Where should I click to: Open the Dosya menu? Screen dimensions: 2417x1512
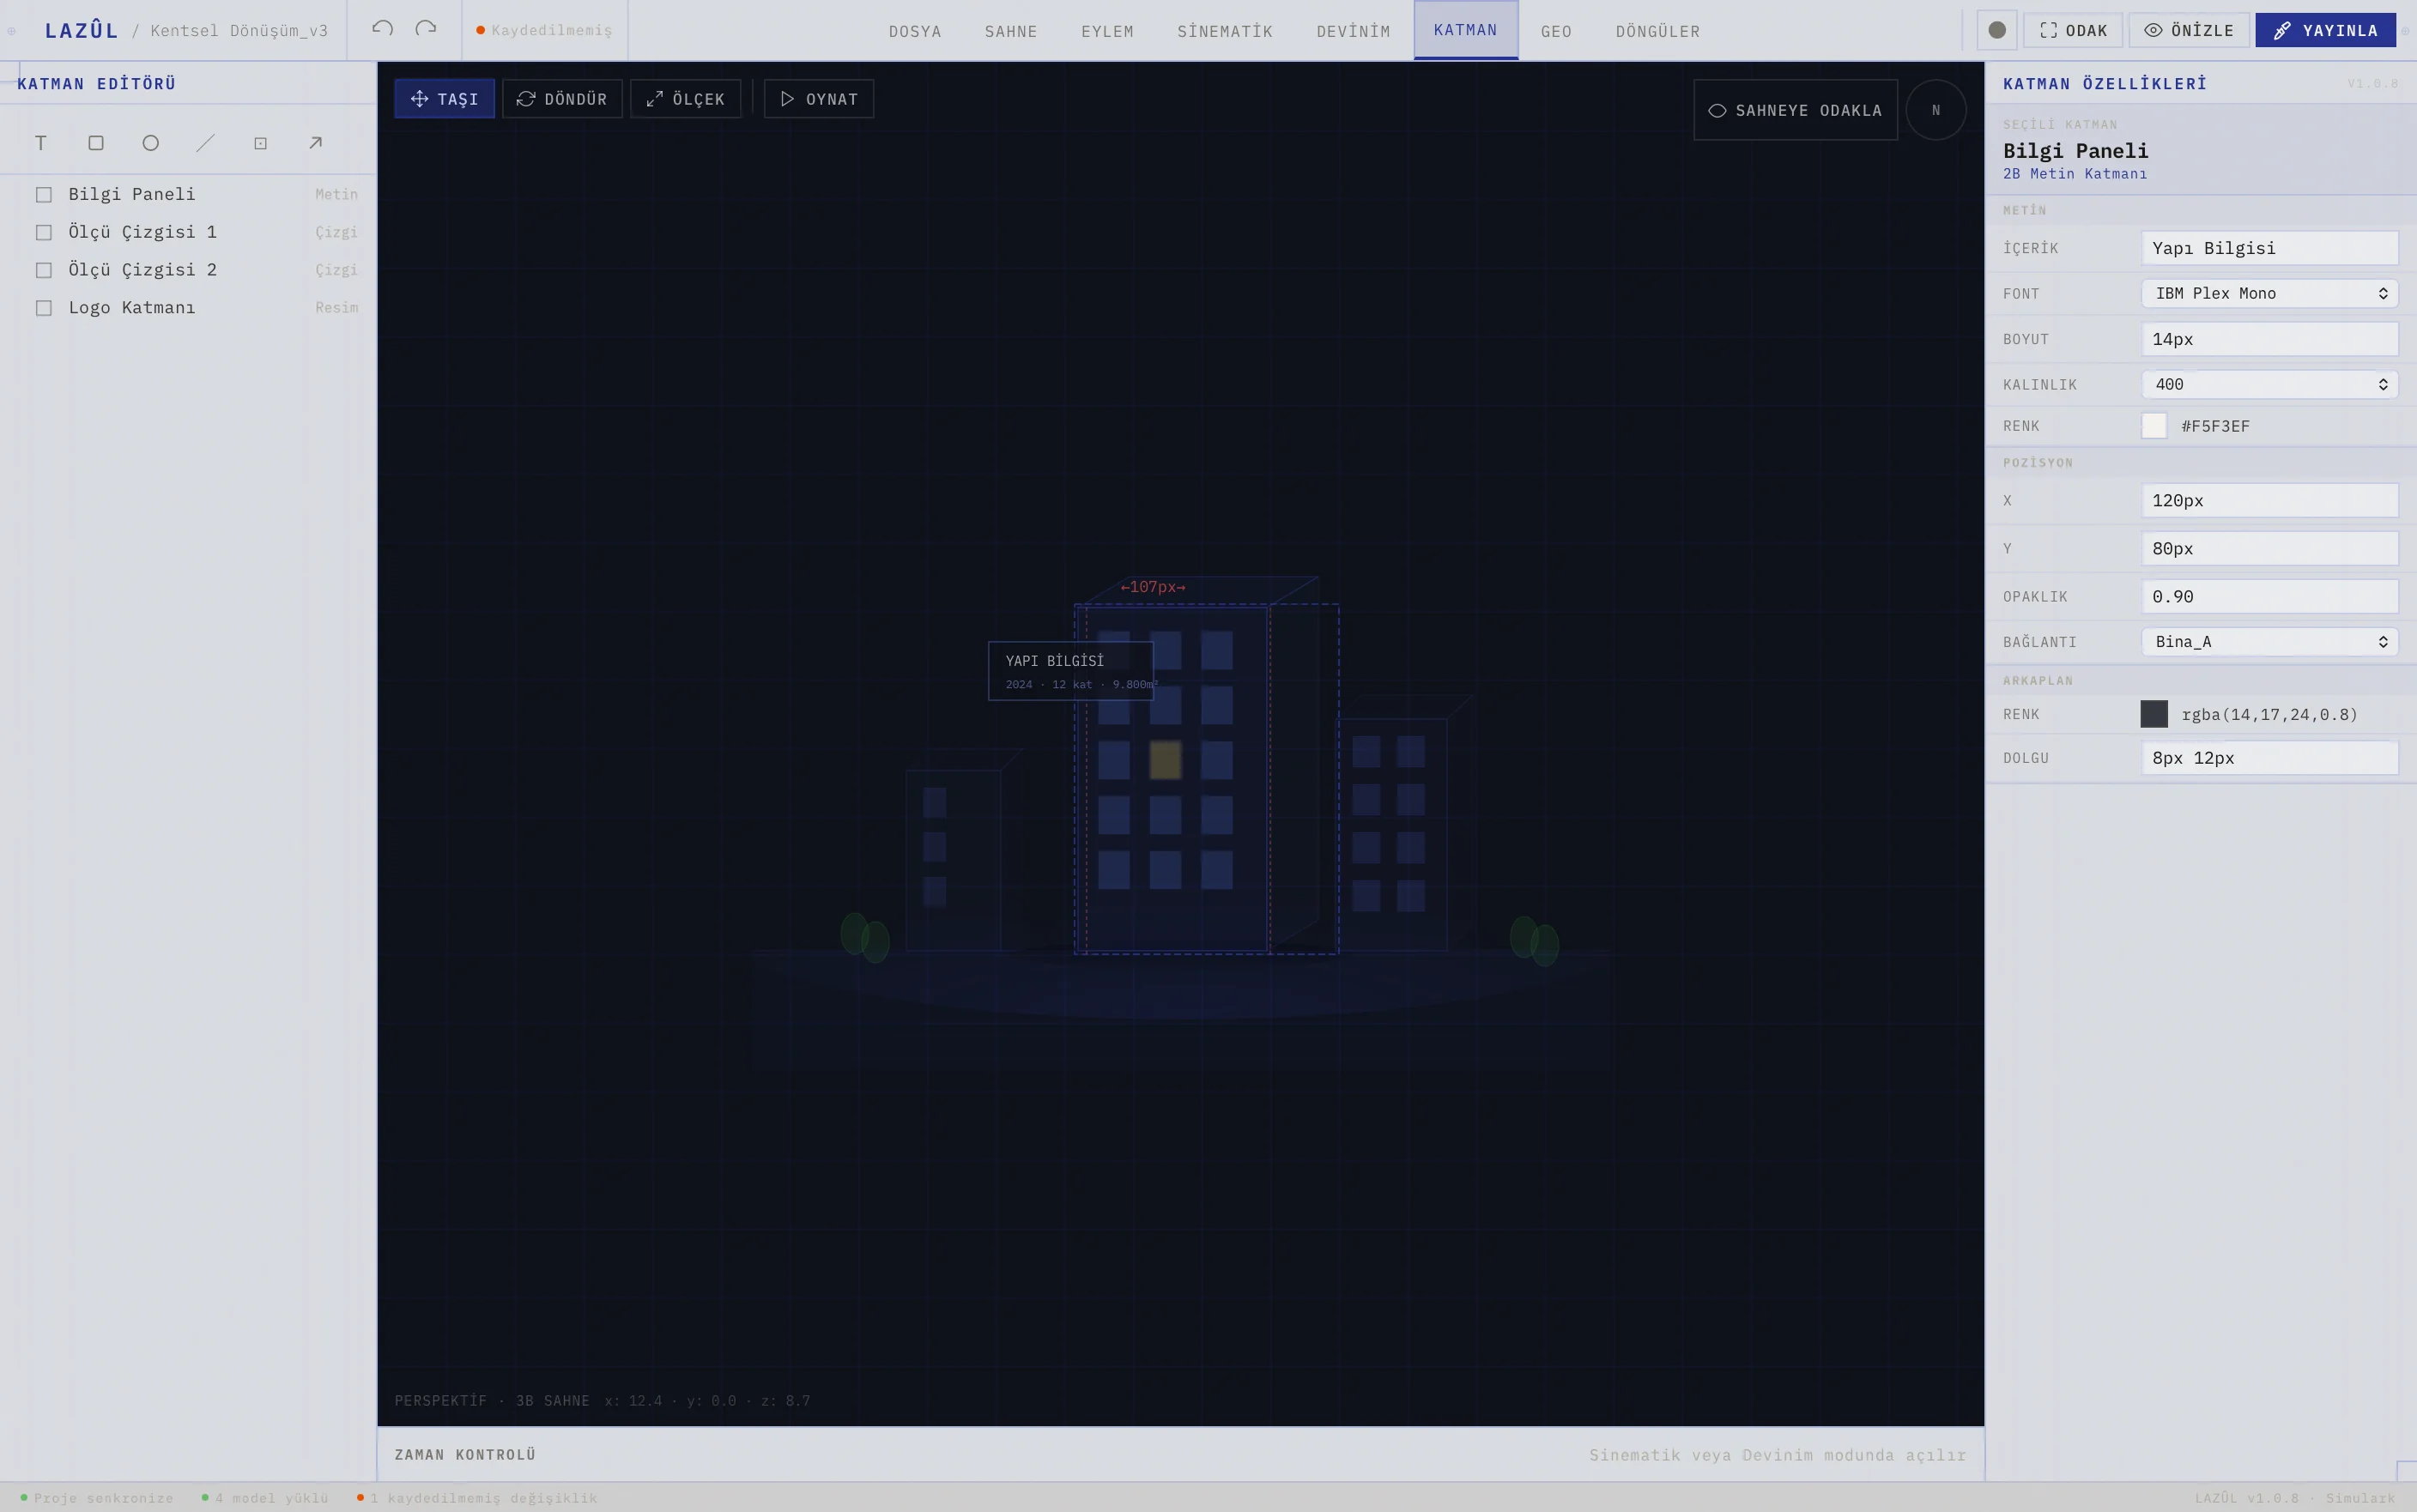(915, 31)
